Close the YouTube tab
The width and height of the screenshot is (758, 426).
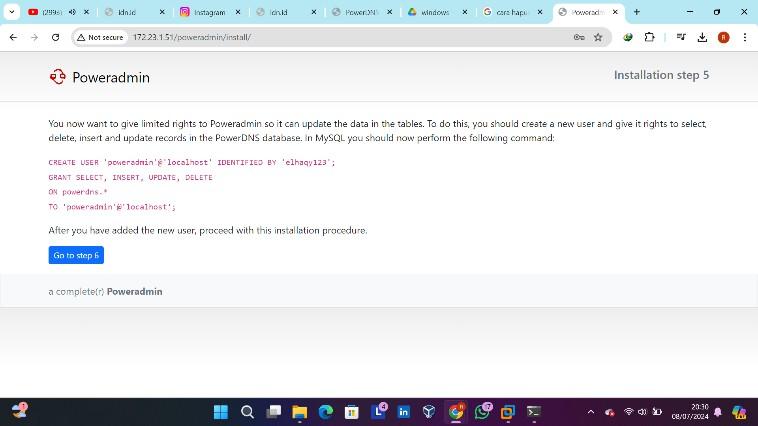tap(87, 12)
